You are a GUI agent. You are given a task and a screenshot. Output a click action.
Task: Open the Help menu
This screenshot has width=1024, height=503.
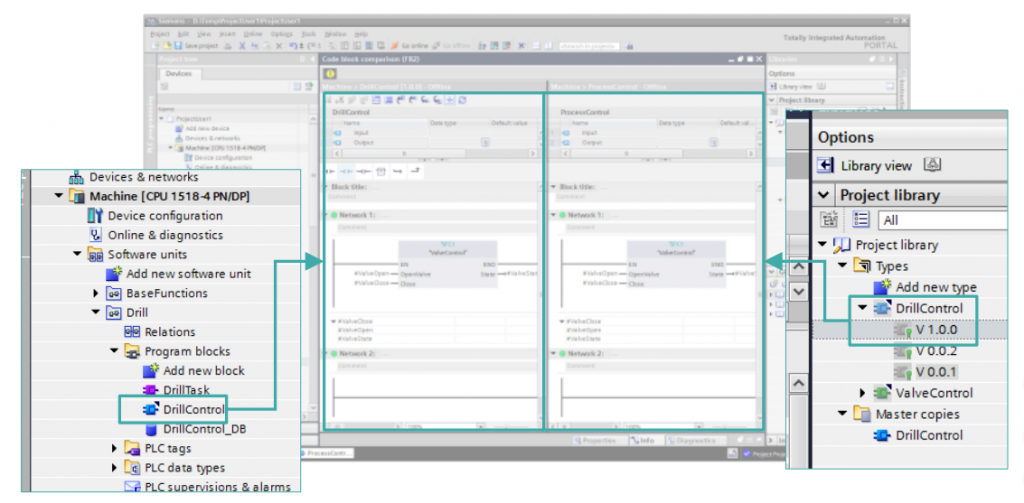point(361,33)
